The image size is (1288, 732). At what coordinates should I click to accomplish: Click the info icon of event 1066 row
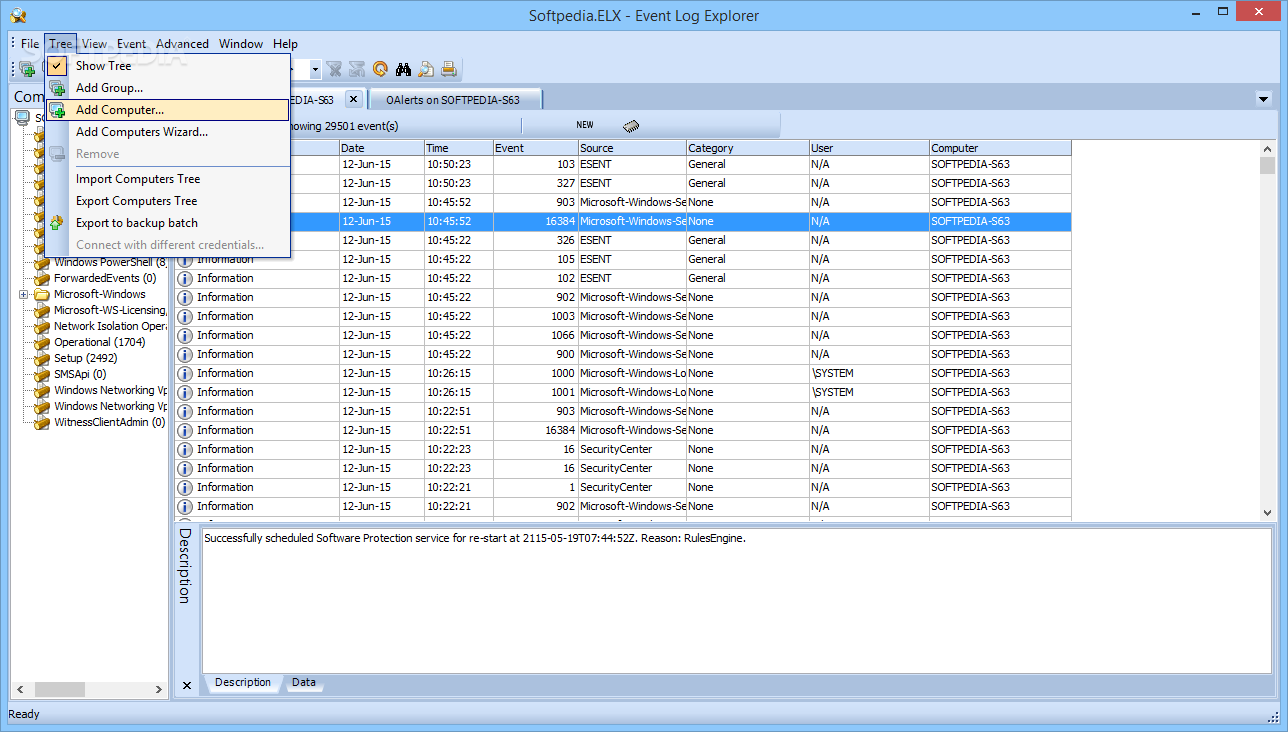(x=185, y=335)
